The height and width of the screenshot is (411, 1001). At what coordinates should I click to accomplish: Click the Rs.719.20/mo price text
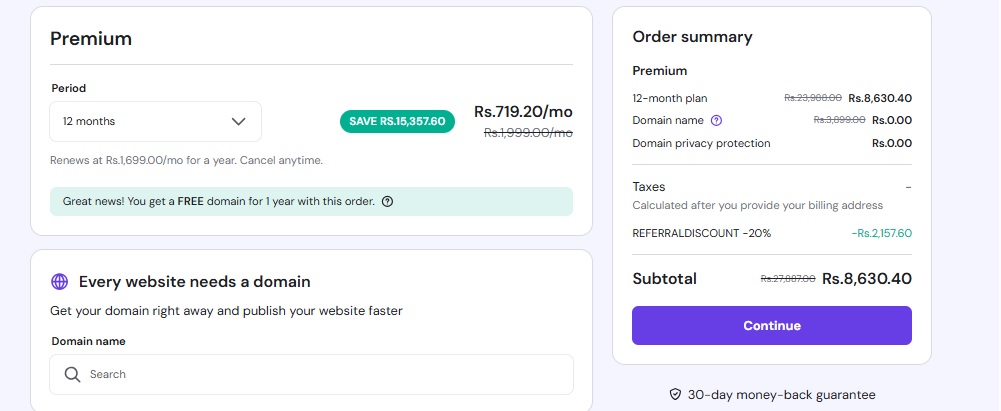pos(523,111)
